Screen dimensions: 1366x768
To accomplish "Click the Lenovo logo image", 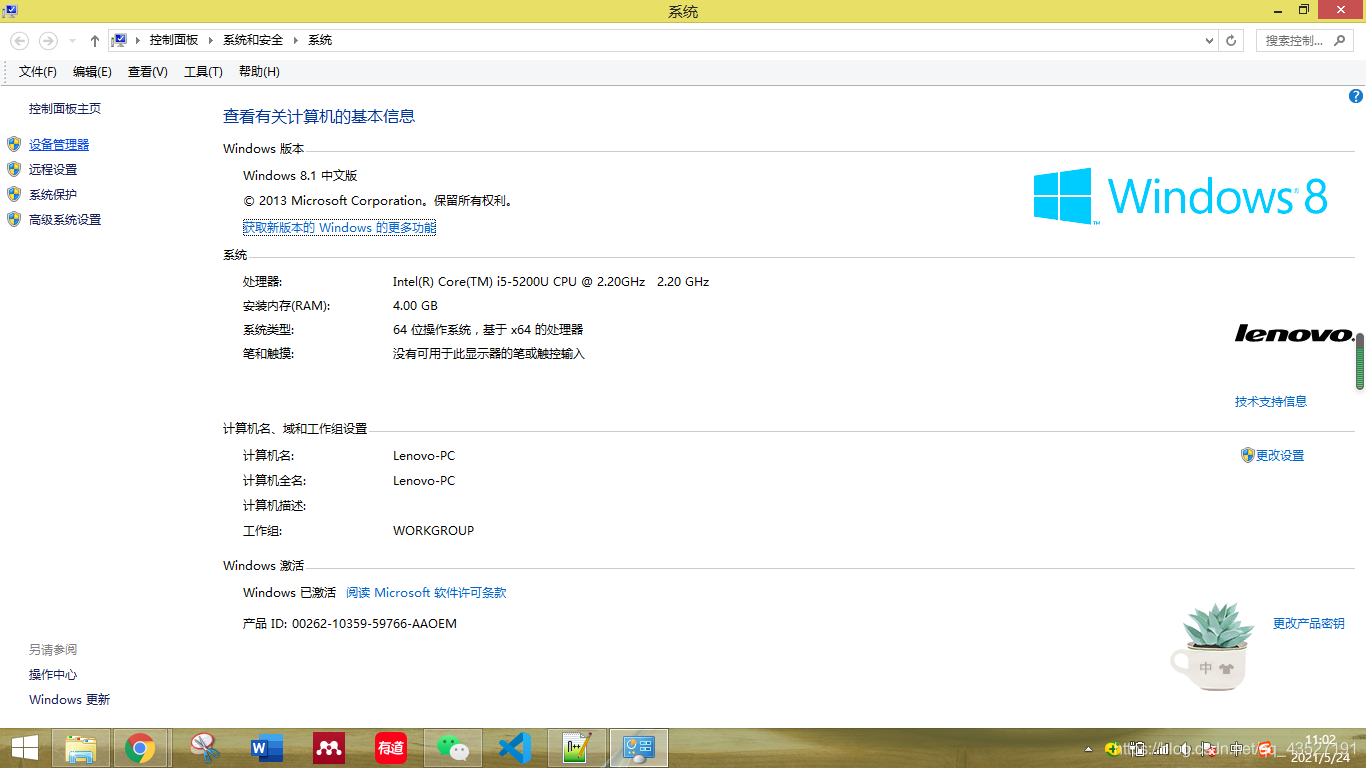I will click(x=1294, y=333).
